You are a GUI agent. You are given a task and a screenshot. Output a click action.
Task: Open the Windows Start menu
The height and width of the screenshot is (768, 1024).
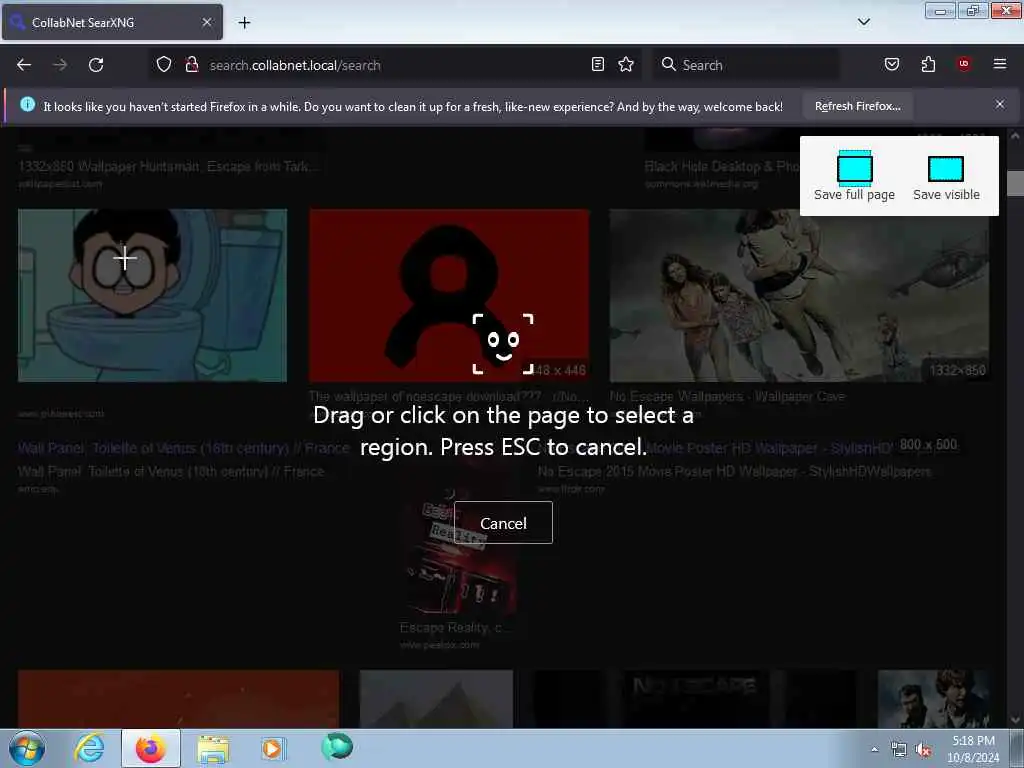(x=27, y=748)
